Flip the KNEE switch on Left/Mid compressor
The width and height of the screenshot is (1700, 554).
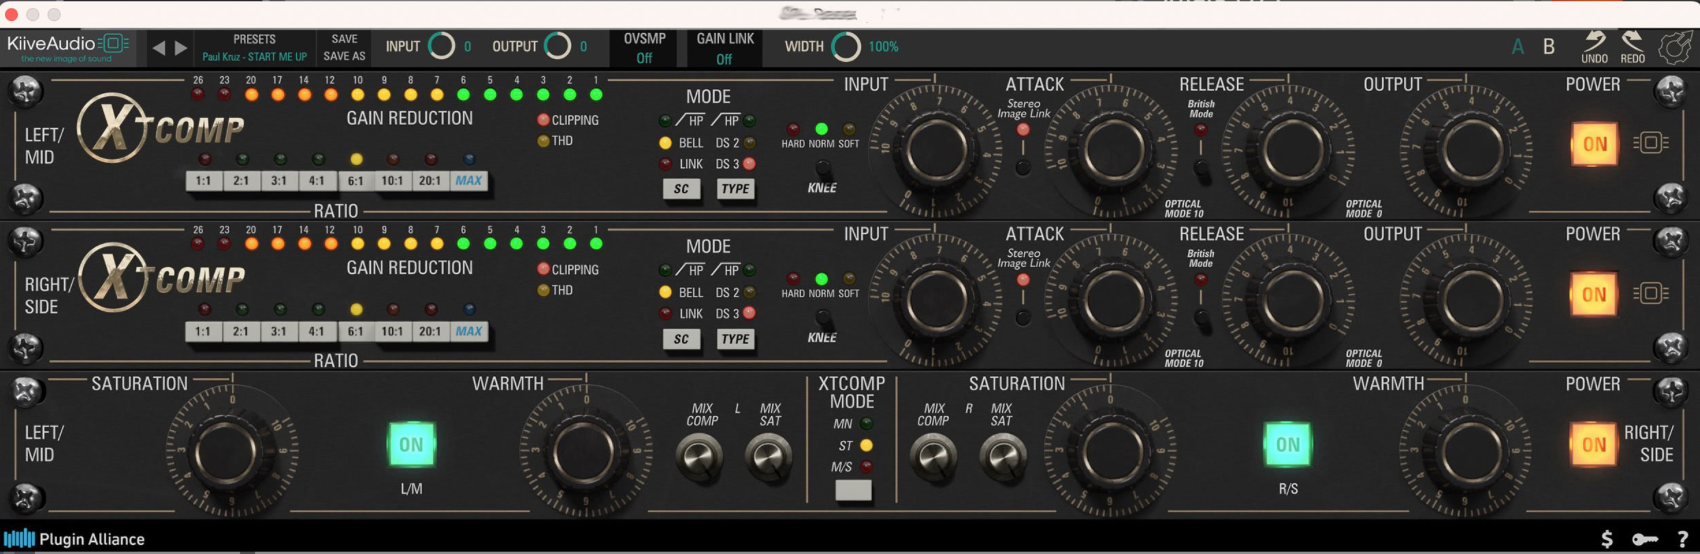(x=823, y=168)
